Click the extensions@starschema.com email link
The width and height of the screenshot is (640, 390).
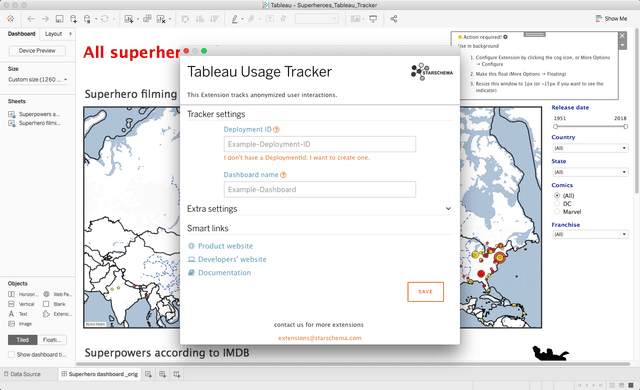click(x=320, y=338)
